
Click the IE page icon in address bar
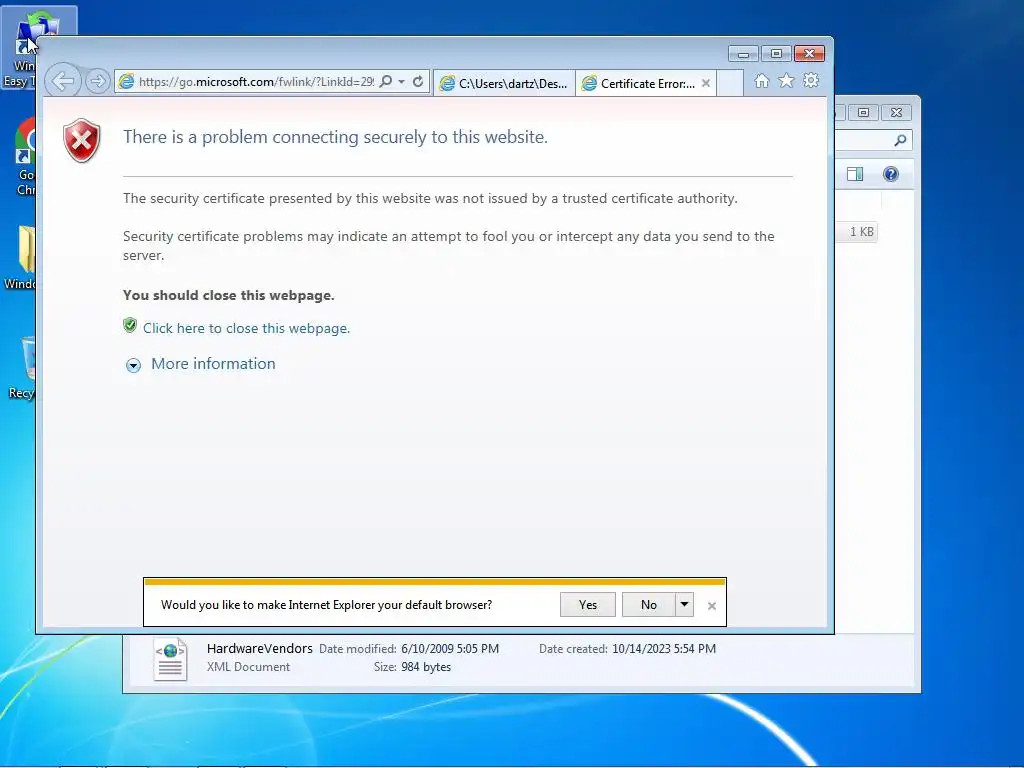click(127, 82)
